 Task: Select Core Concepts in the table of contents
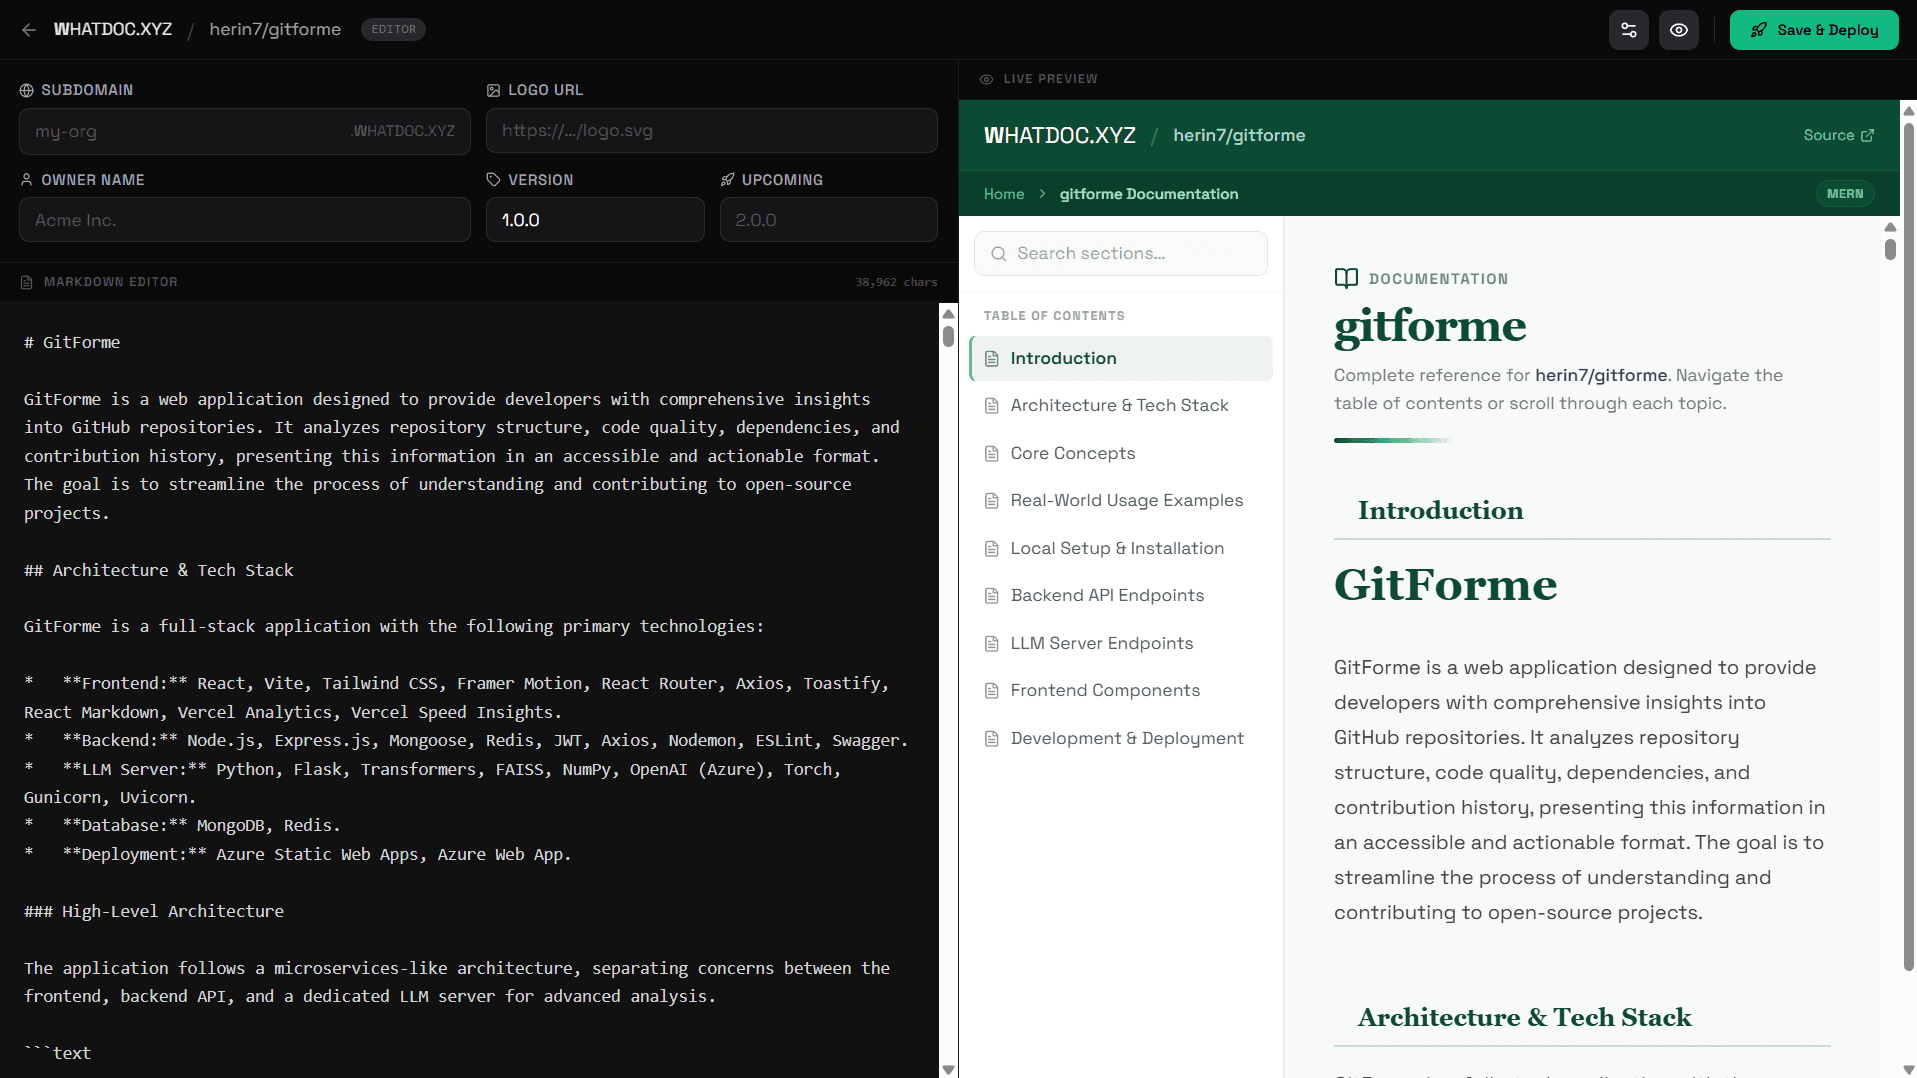(x=1072, y=453)
